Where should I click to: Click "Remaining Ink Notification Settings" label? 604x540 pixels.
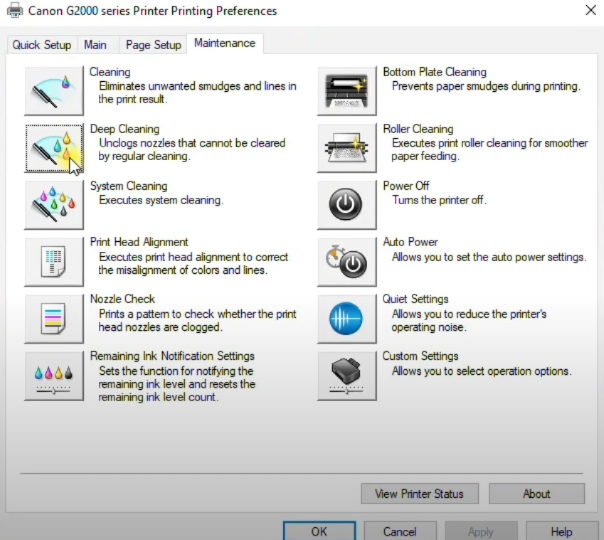tap(172, 356)
